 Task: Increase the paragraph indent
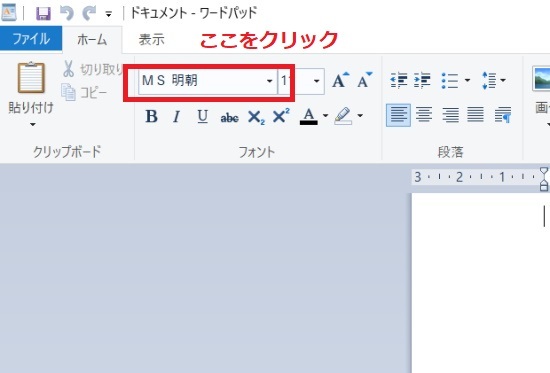422,80
